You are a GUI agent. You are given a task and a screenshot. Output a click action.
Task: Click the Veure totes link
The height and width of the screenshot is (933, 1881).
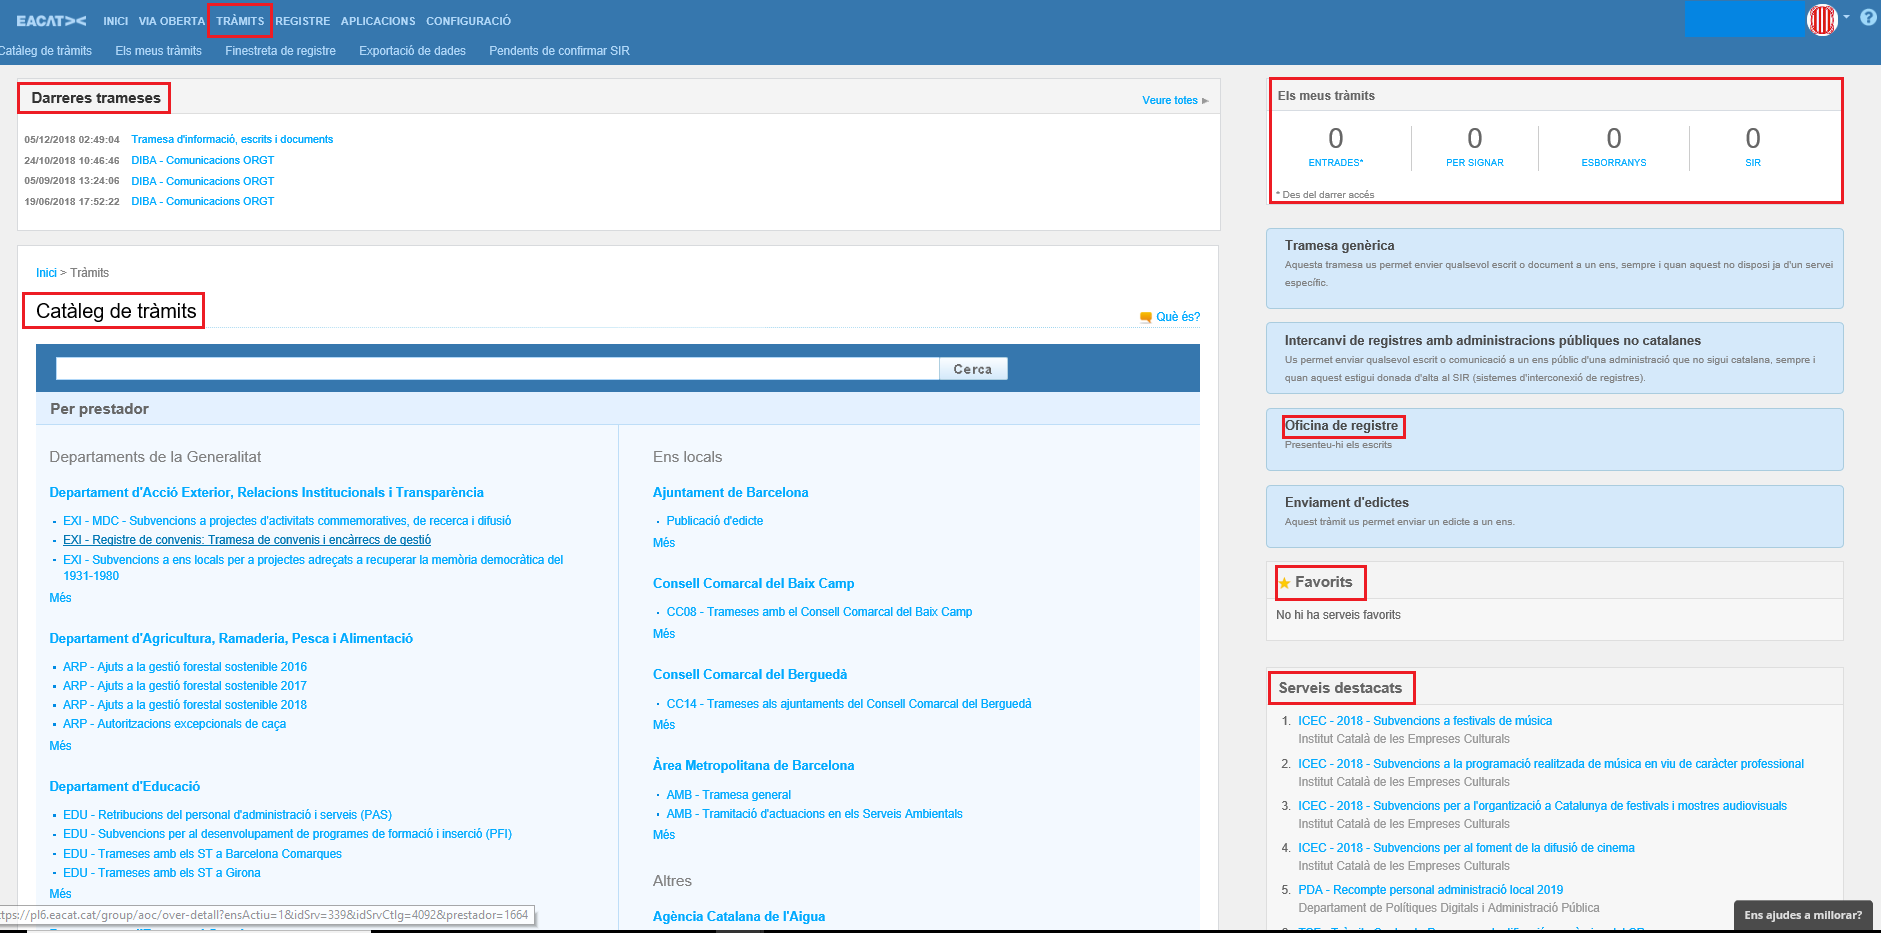click(1170, 100)
